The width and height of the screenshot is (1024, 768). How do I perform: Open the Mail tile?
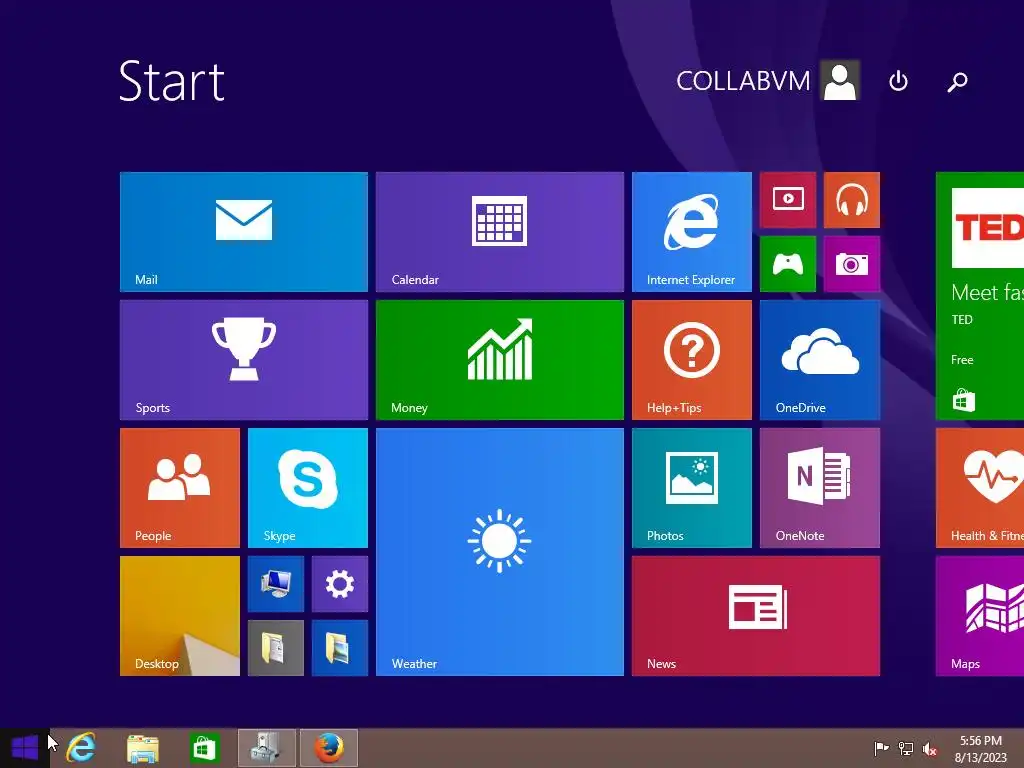click(x=244, y=232)
